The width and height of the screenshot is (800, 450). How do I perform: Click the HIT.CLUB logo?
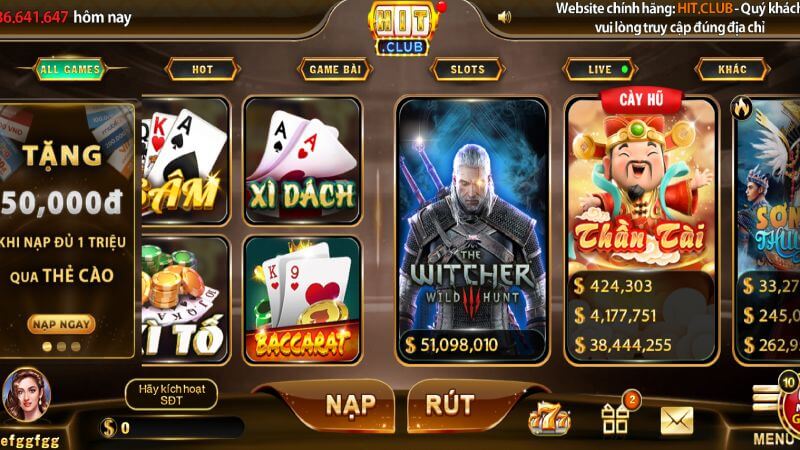pyautogui.click(x=404, y=28)
